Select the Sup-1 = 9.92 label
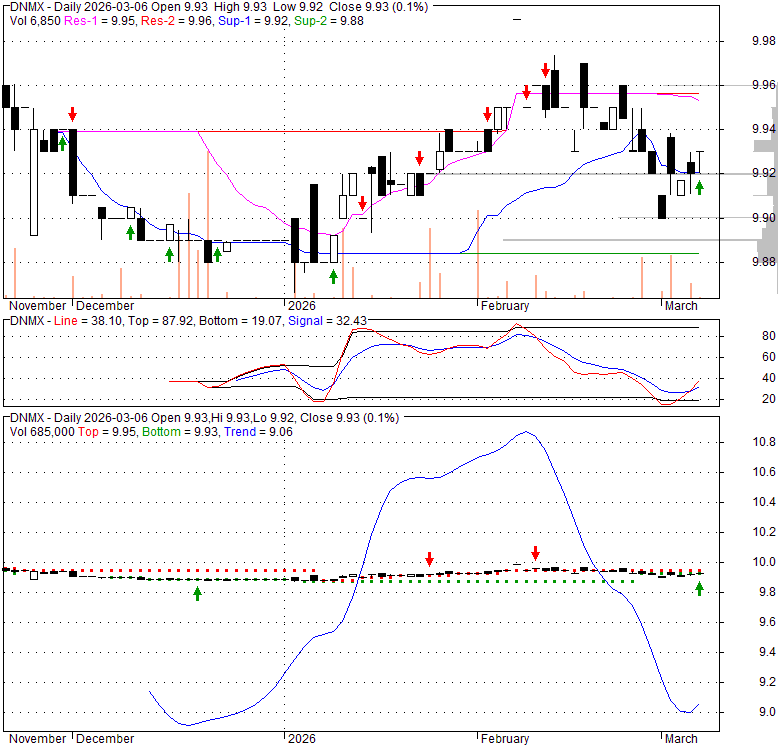The width and height of the screenshot is (780, 745). 253,21
